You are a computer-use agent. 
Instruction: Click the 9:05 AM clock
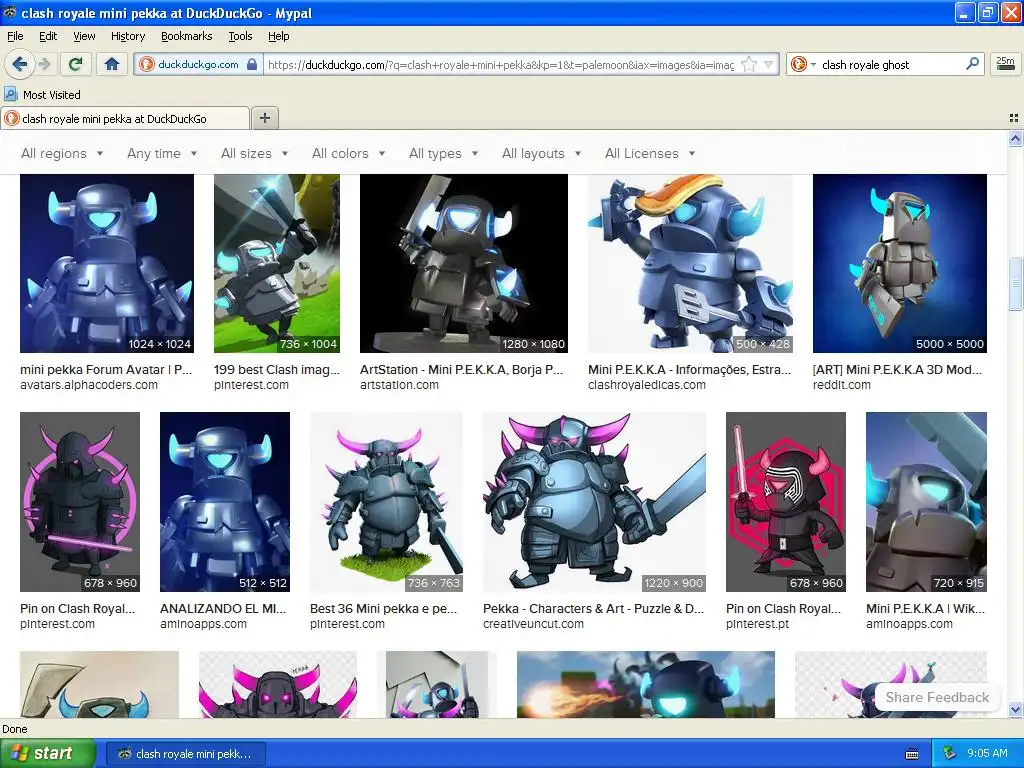tap(987, 753)
